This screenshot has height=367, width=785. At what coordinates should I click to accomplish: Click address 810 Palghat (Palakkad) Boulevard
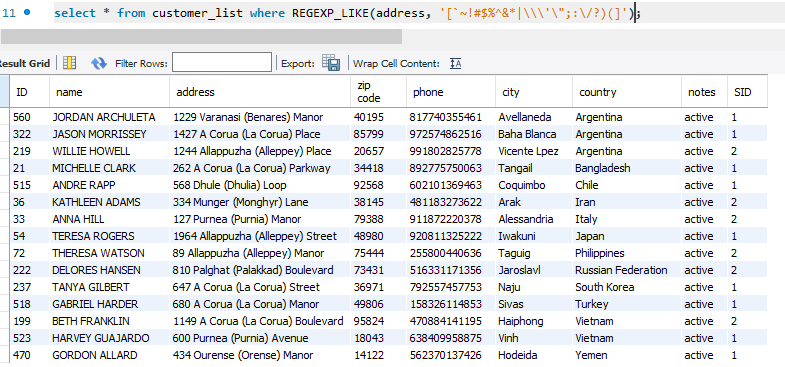pos(253,270)
